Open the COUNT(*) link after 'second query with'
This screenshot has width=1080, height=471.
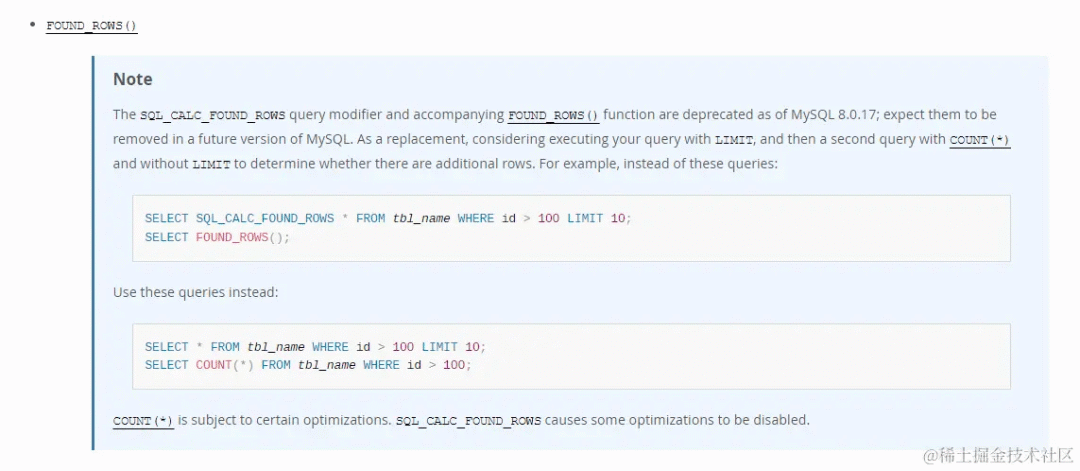click(979, 140)
